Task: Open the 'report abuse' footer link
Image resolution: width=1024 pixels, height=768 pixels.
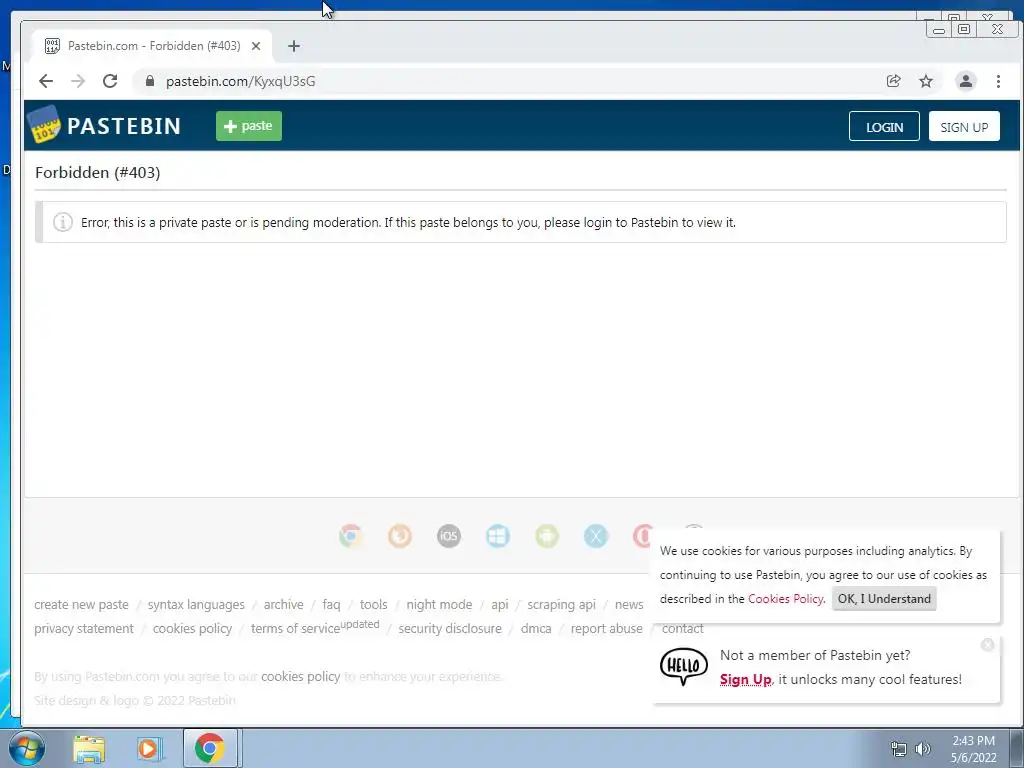Action: tap(607, 629)
